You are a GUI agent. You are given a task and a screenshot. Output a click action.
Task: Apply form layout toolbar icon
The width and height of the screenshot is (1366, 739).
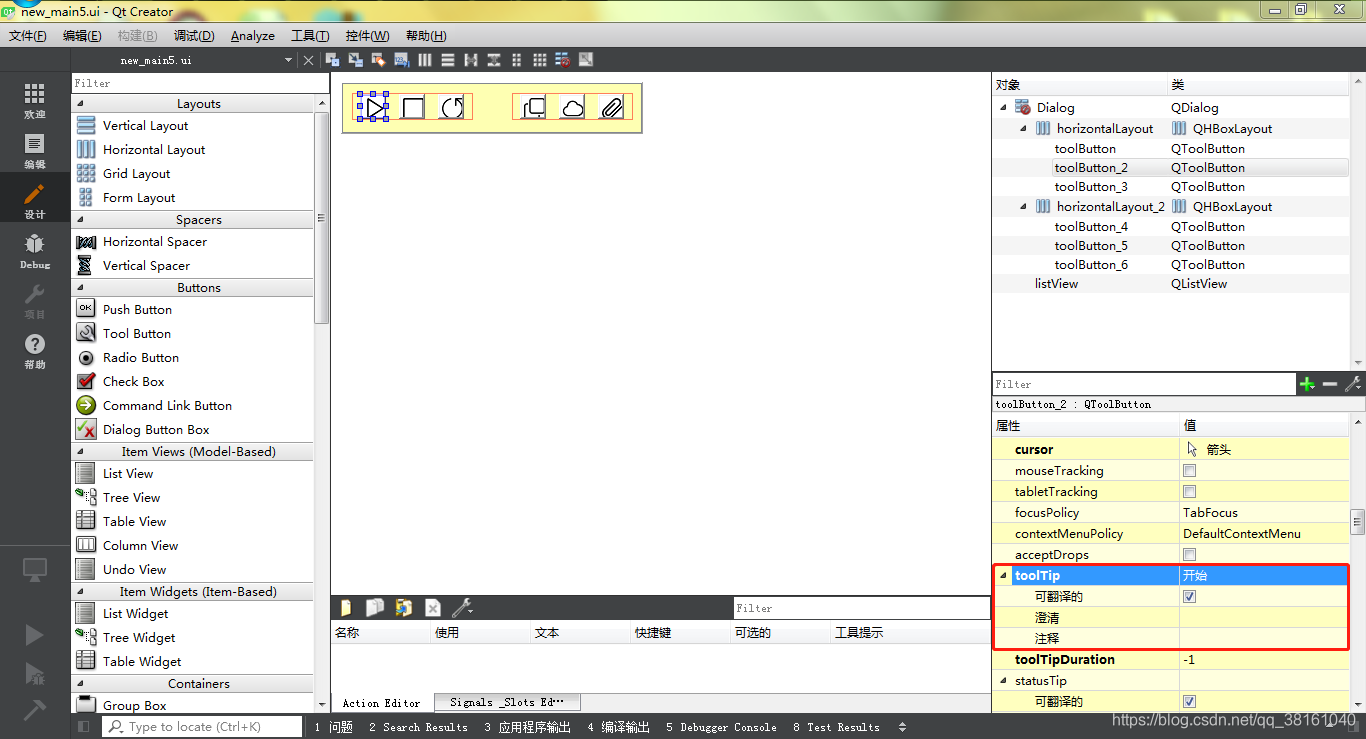(x=517, y=60)
